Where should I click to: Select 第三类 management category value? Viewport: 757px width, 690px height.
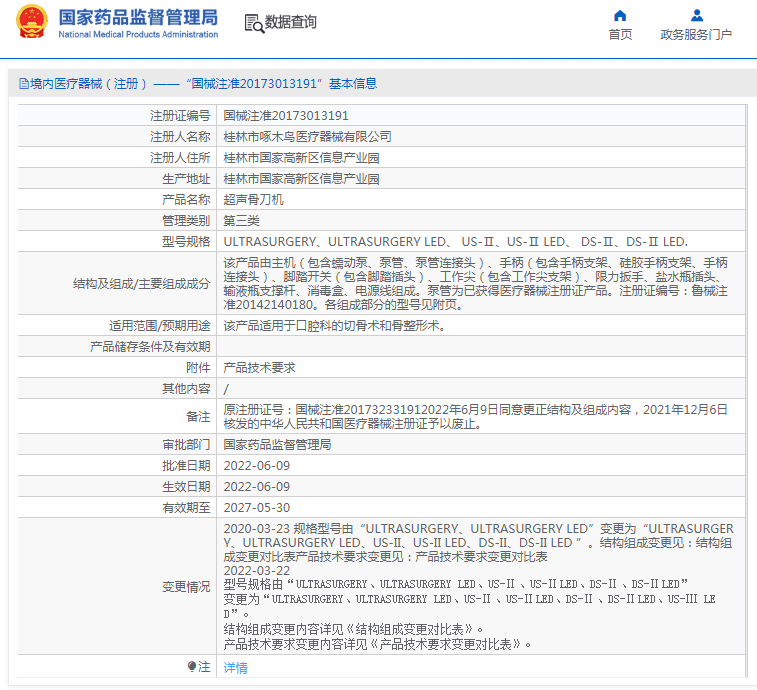tap(241, 221)
